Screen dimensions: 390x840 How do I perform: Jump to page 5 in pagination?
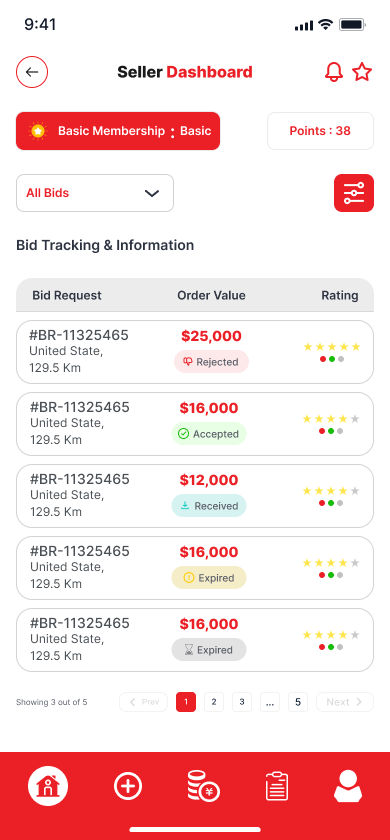tap(298, 702)
